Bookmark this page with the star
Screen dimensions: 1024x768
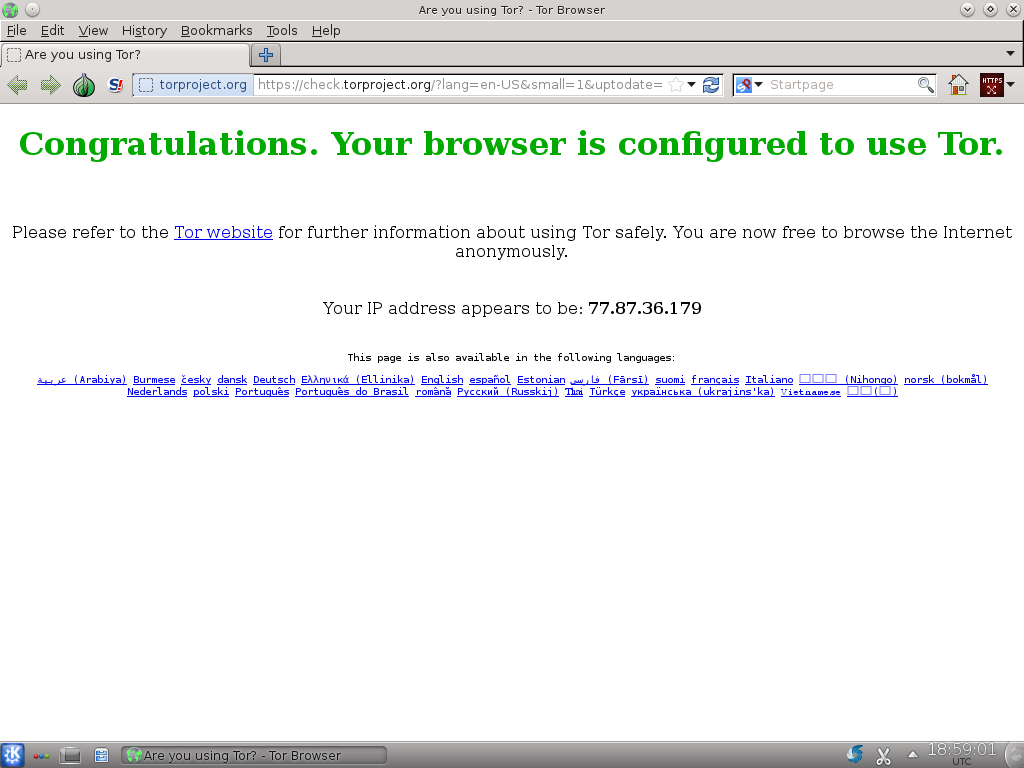tap(675, 85)
